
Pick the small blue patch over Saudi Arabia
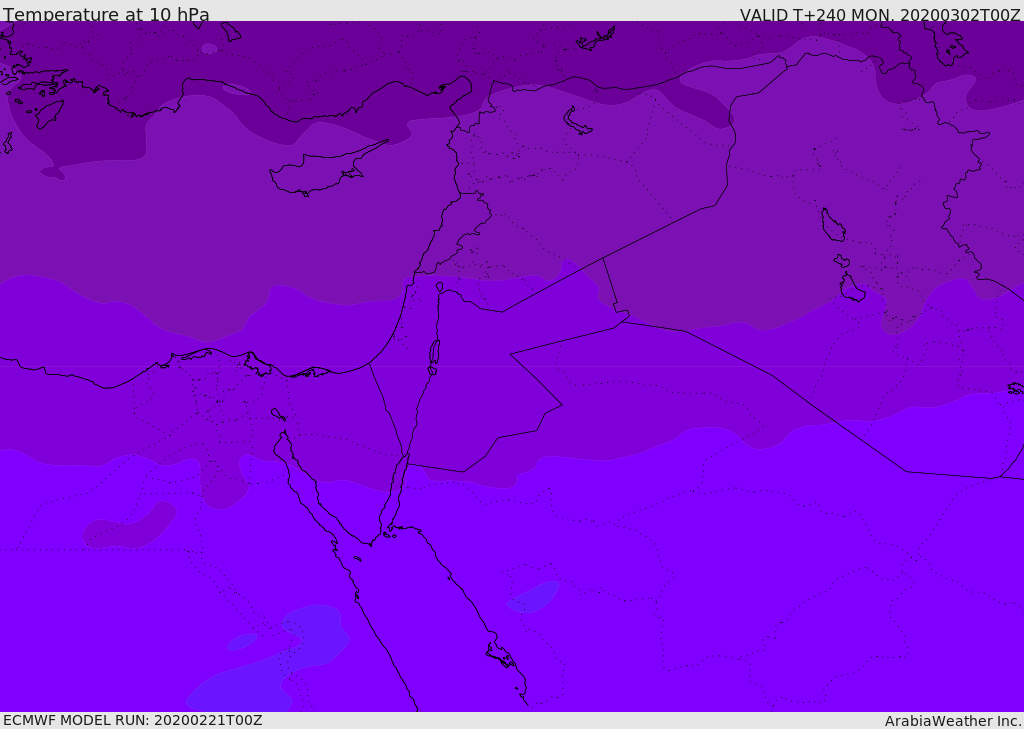pos(533,597)
